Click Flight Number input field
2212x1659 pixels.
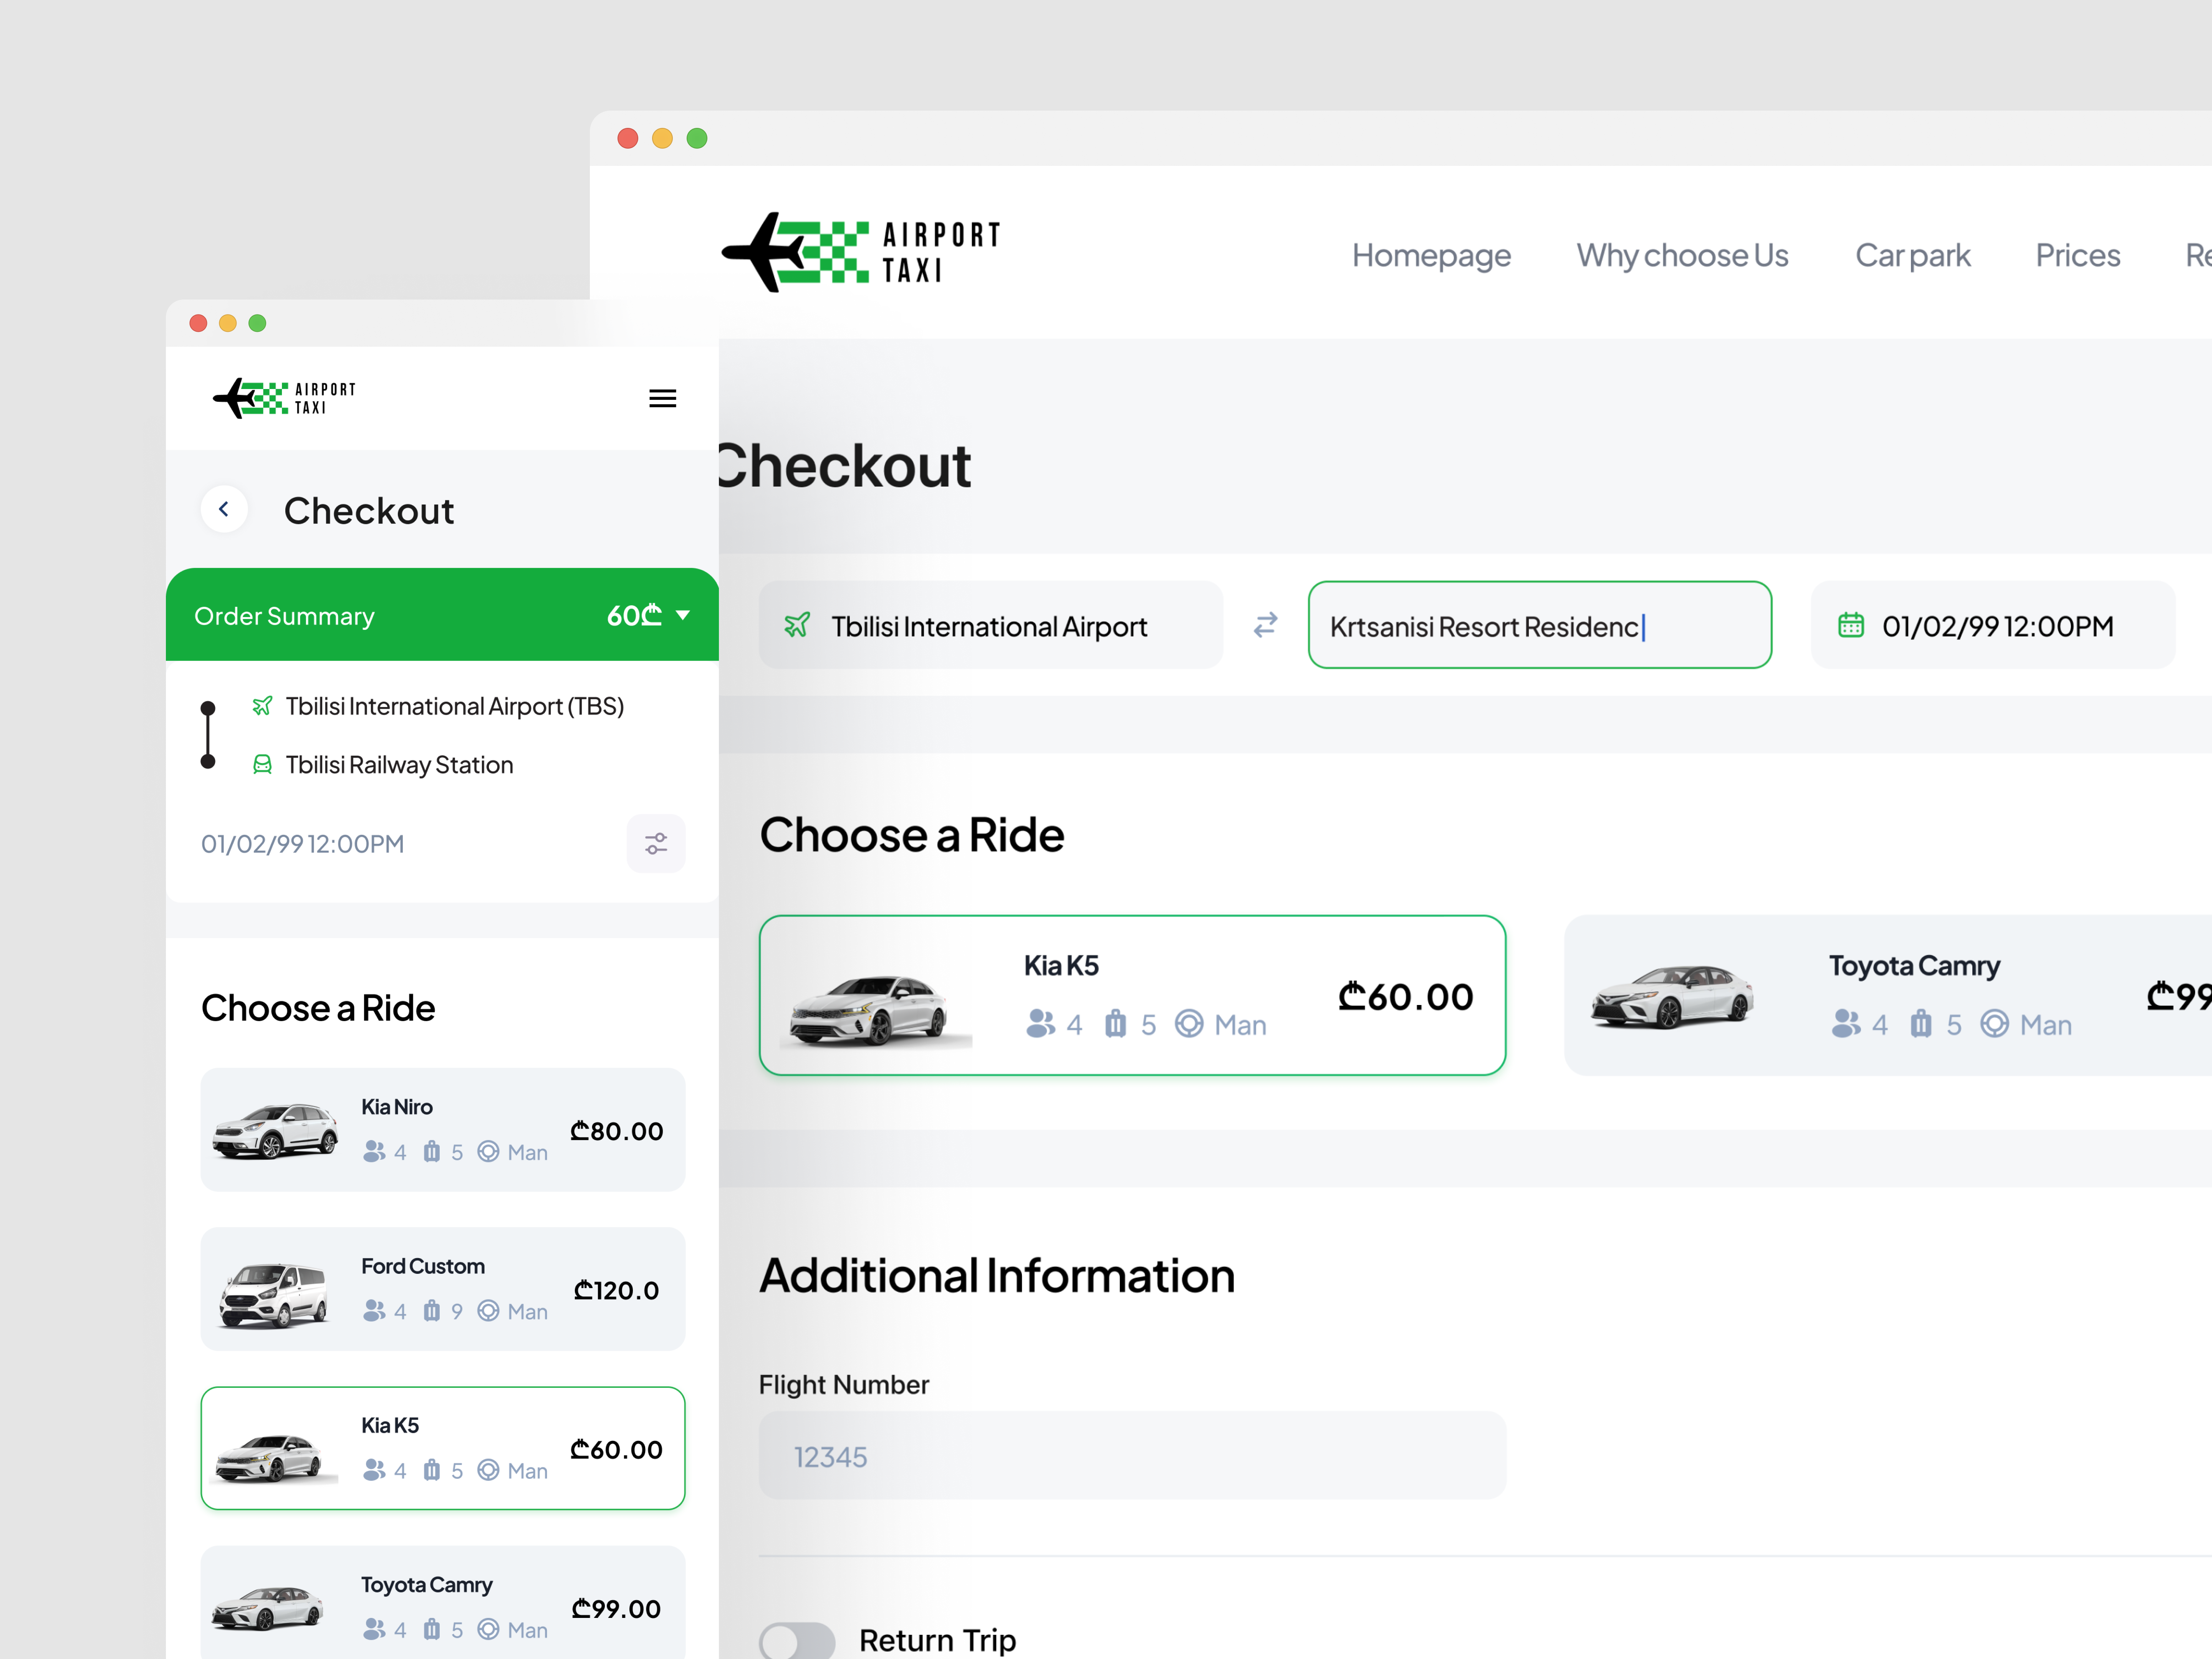1132,1455
